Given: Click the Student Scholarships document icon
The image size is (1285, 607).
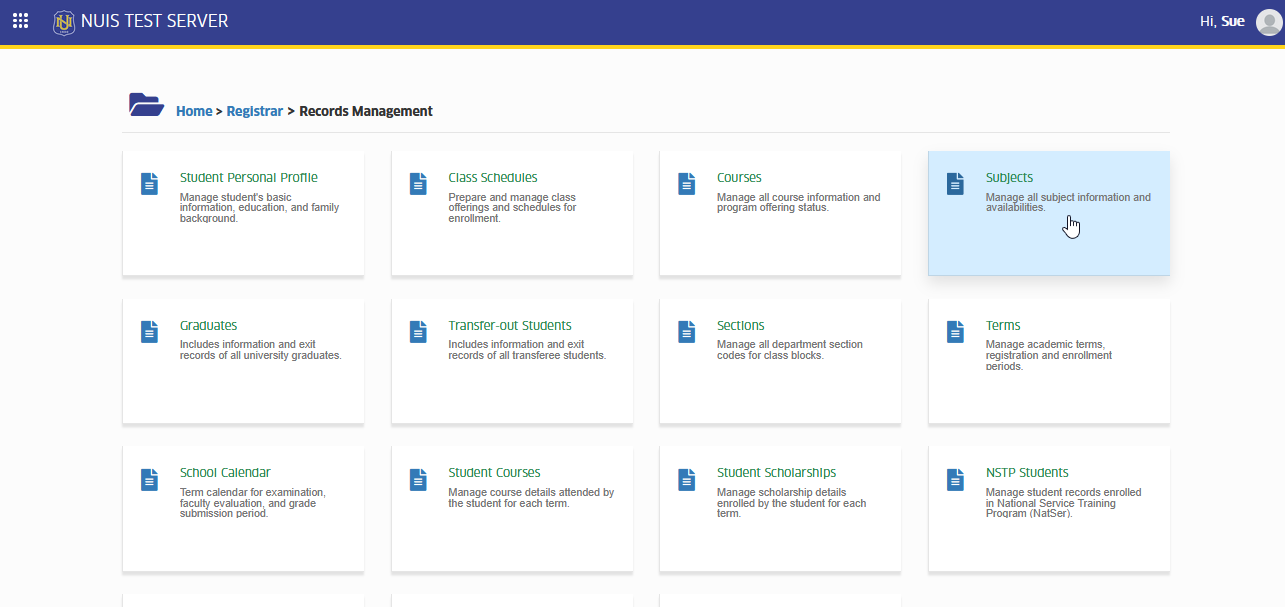Looking at the screenshot, I should (x=686, y=480).
